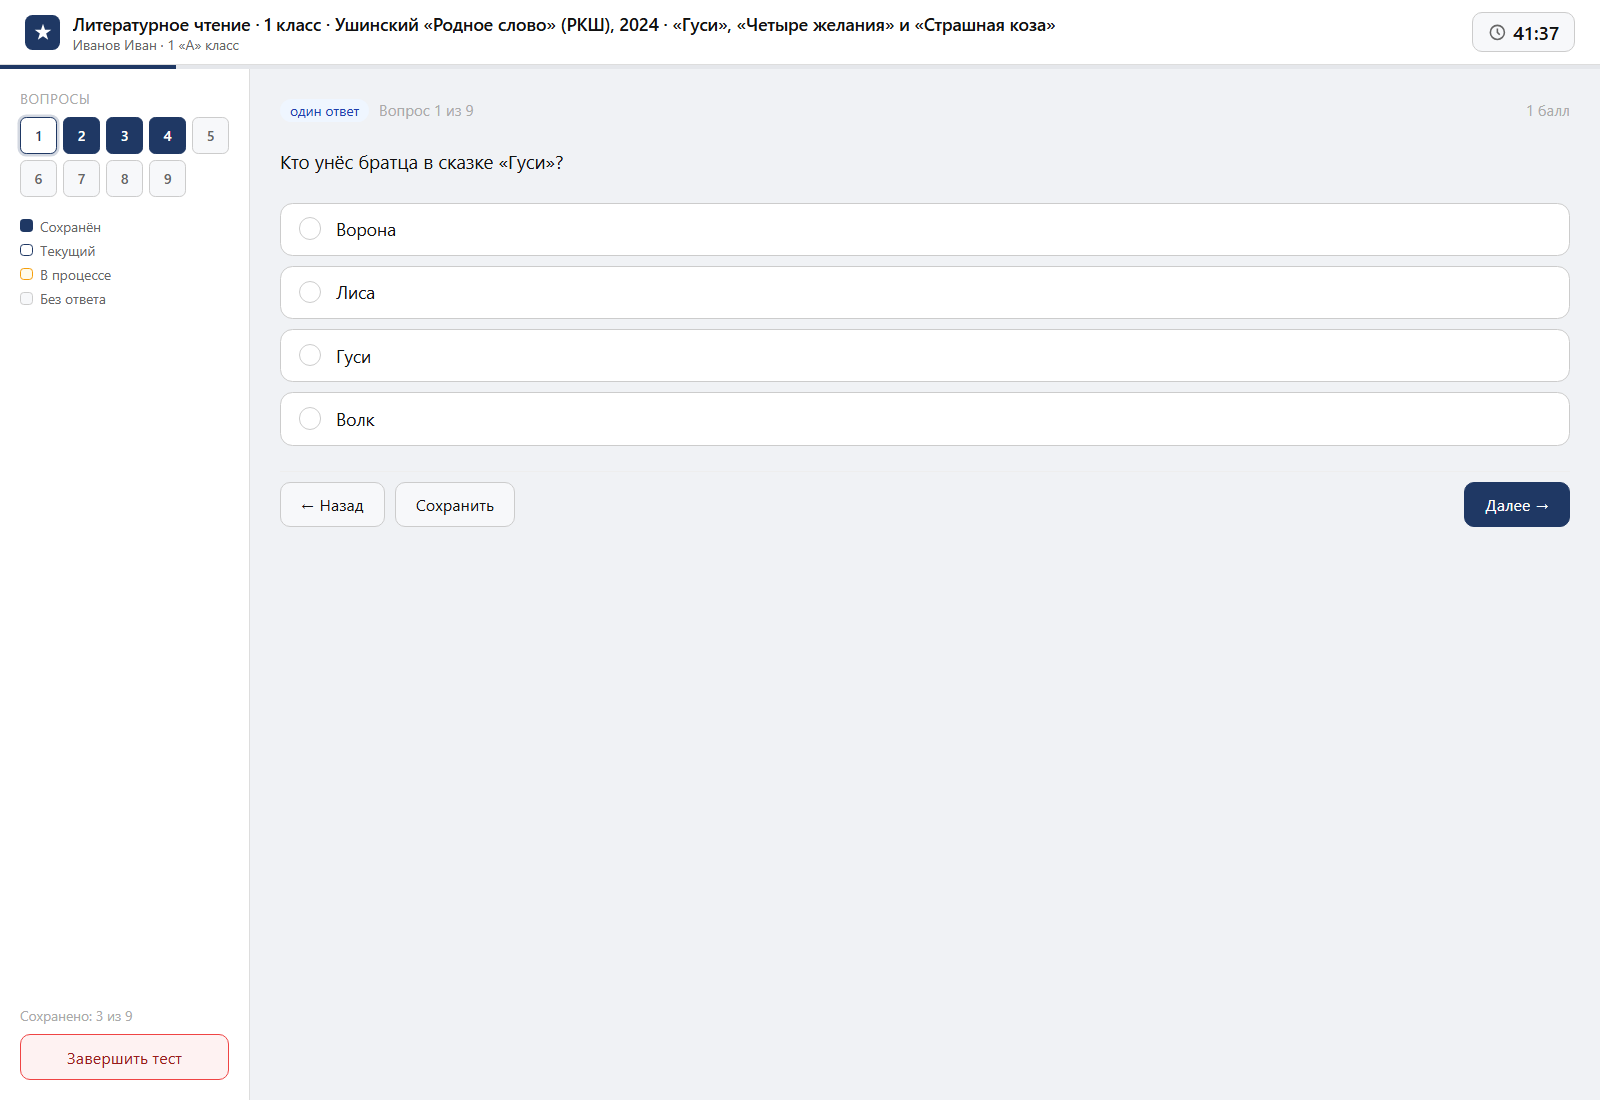Switch to question 4
Screen dimensions: 1600x1100
coord(167,136)
